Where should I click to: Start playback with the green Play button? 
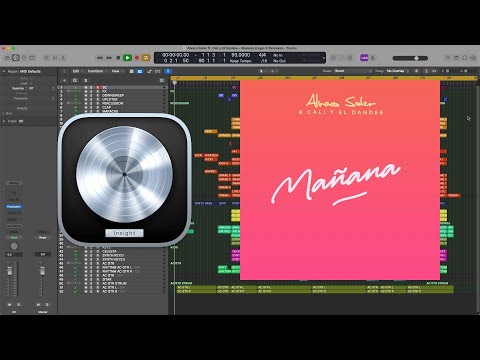127,58
